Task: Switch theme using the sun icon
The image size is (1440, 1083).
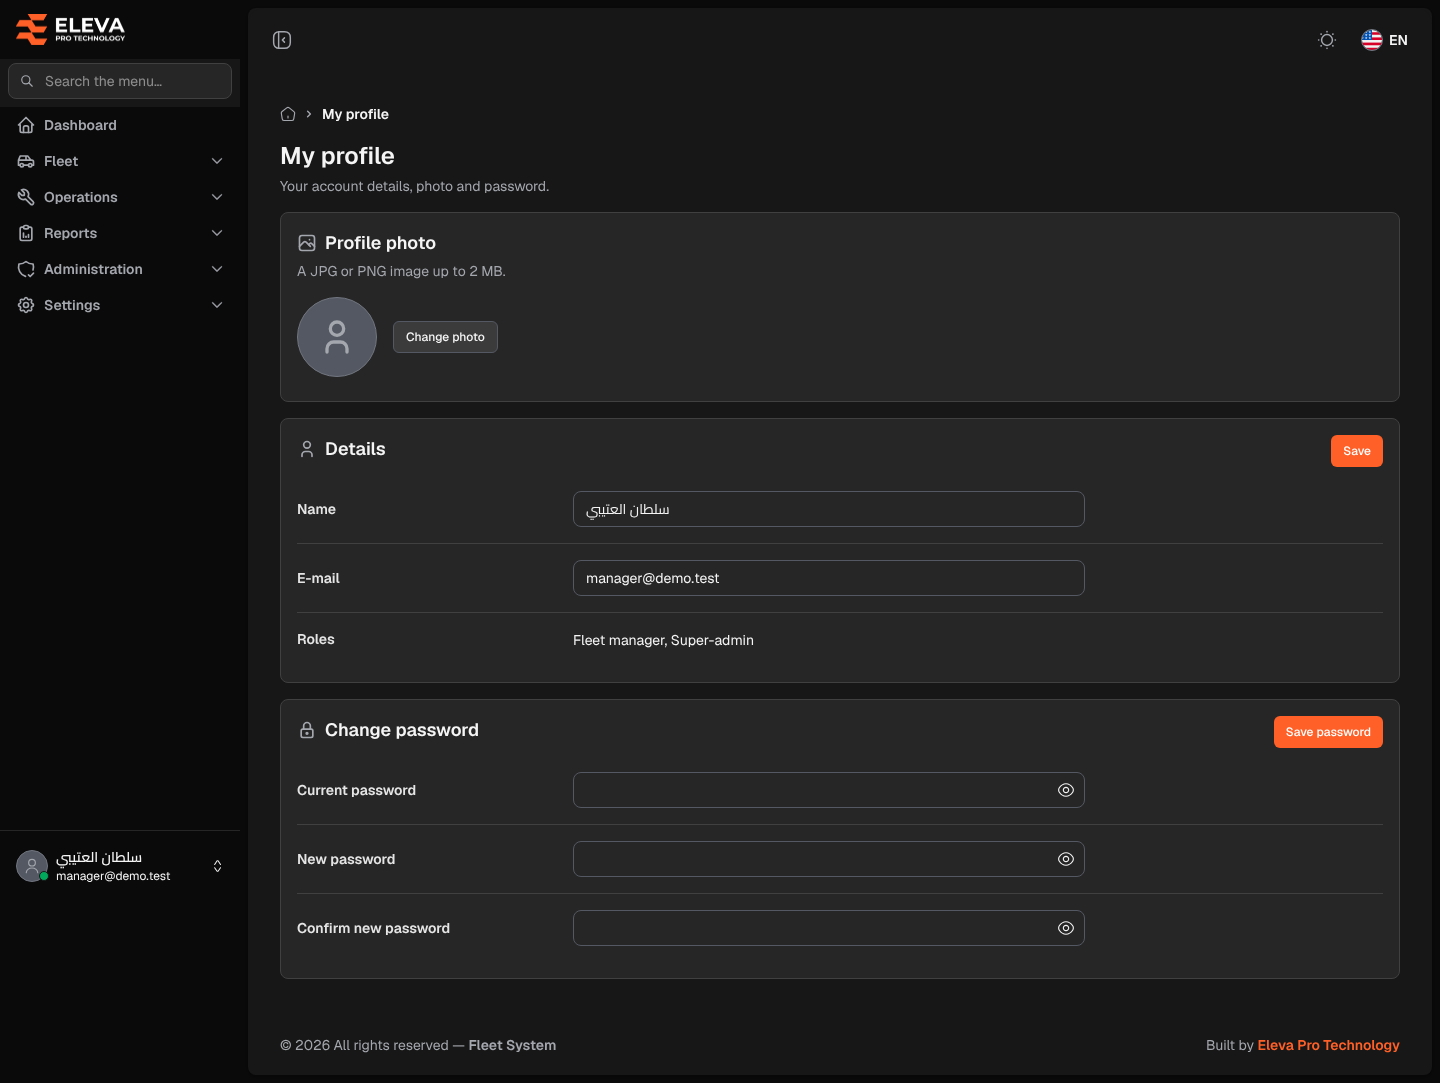Action: pyautogui.click(x=1327, y=40)
